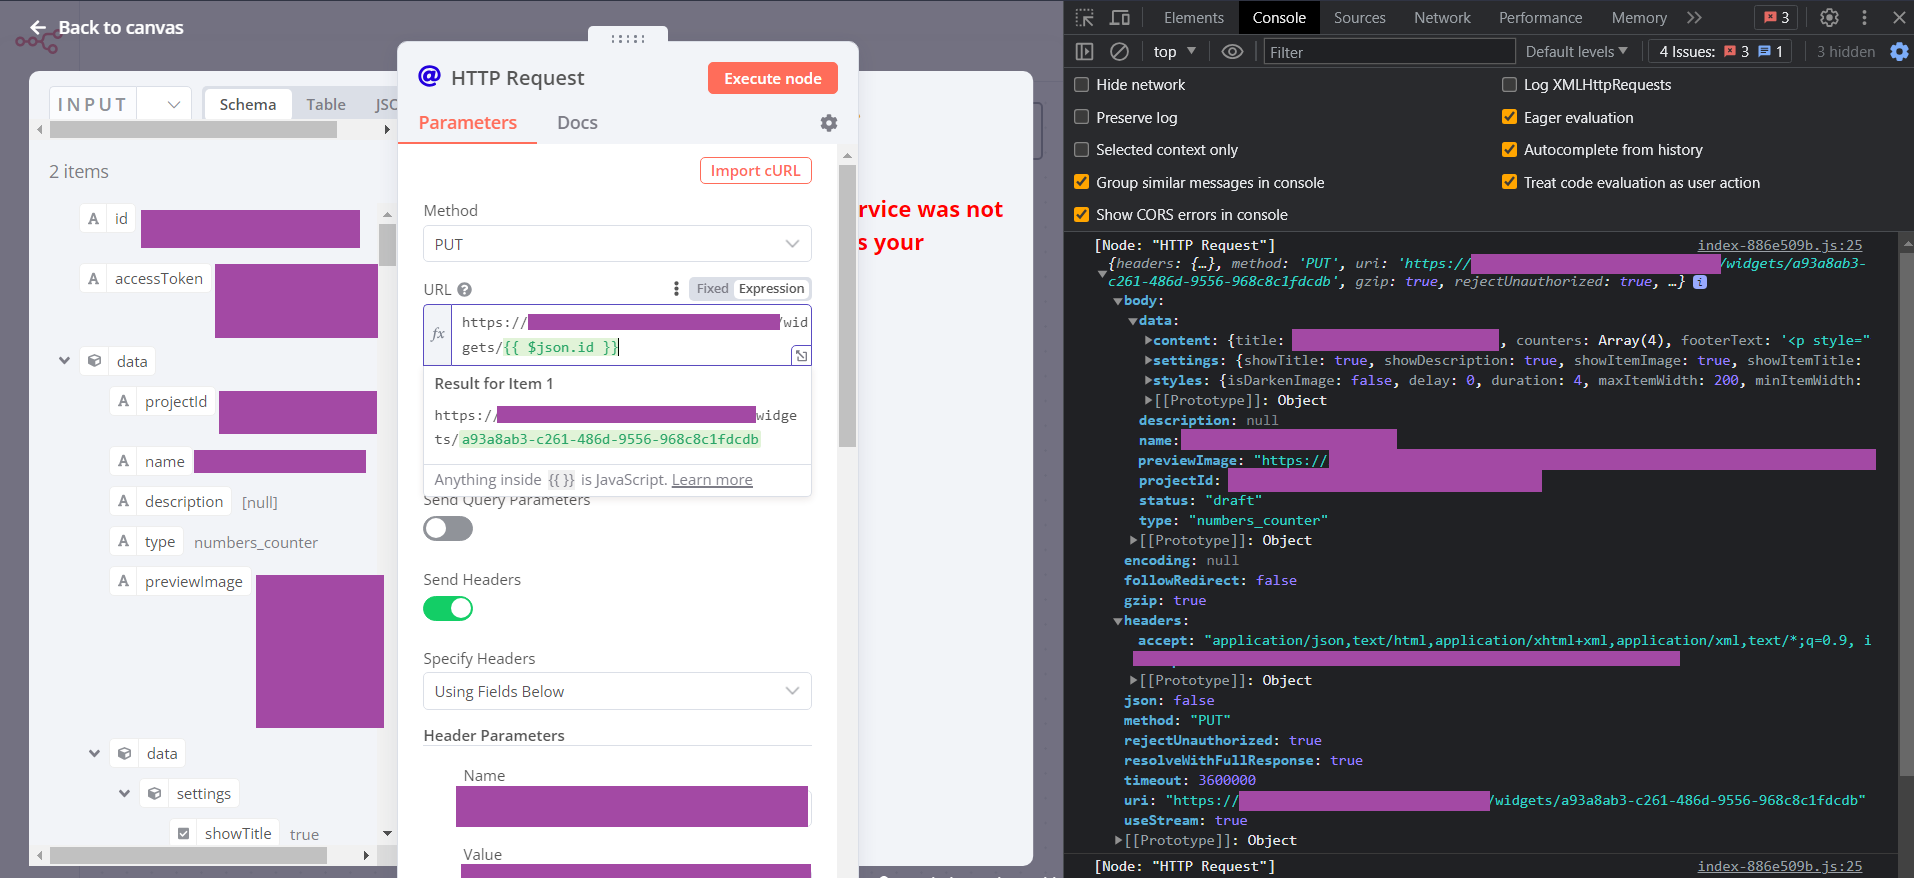Open node settings gear icon
This screenshot has width=1914, height=878.
[828, 123]
